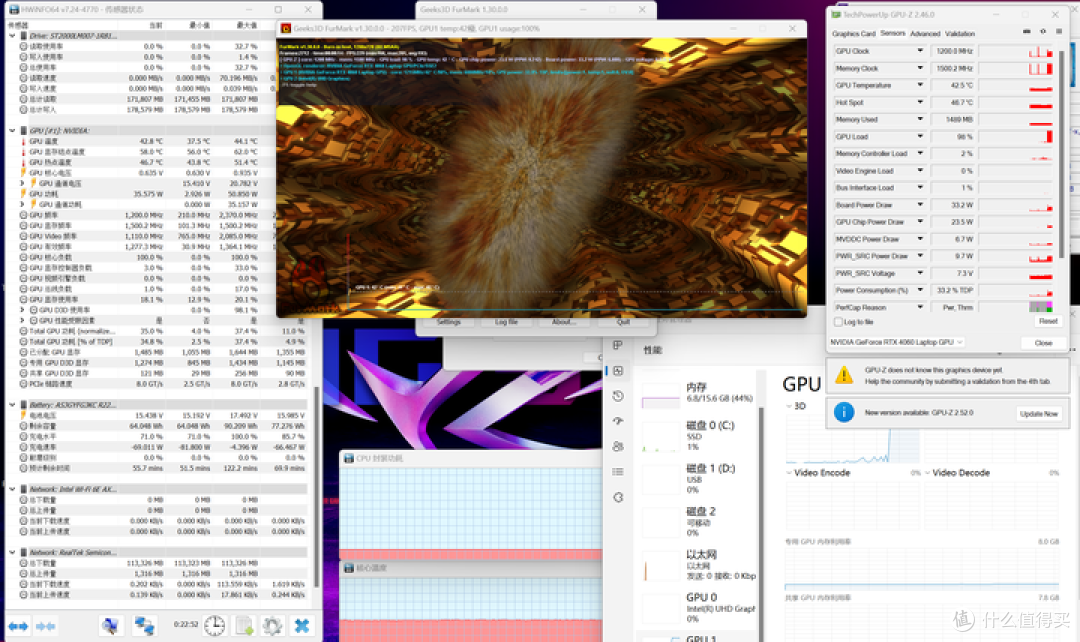The width and height of the screenshot is (1080, 642).
Task: Open NVIDIA GeForce RTX 4060 GPU selector
Action: coord(896,342)
